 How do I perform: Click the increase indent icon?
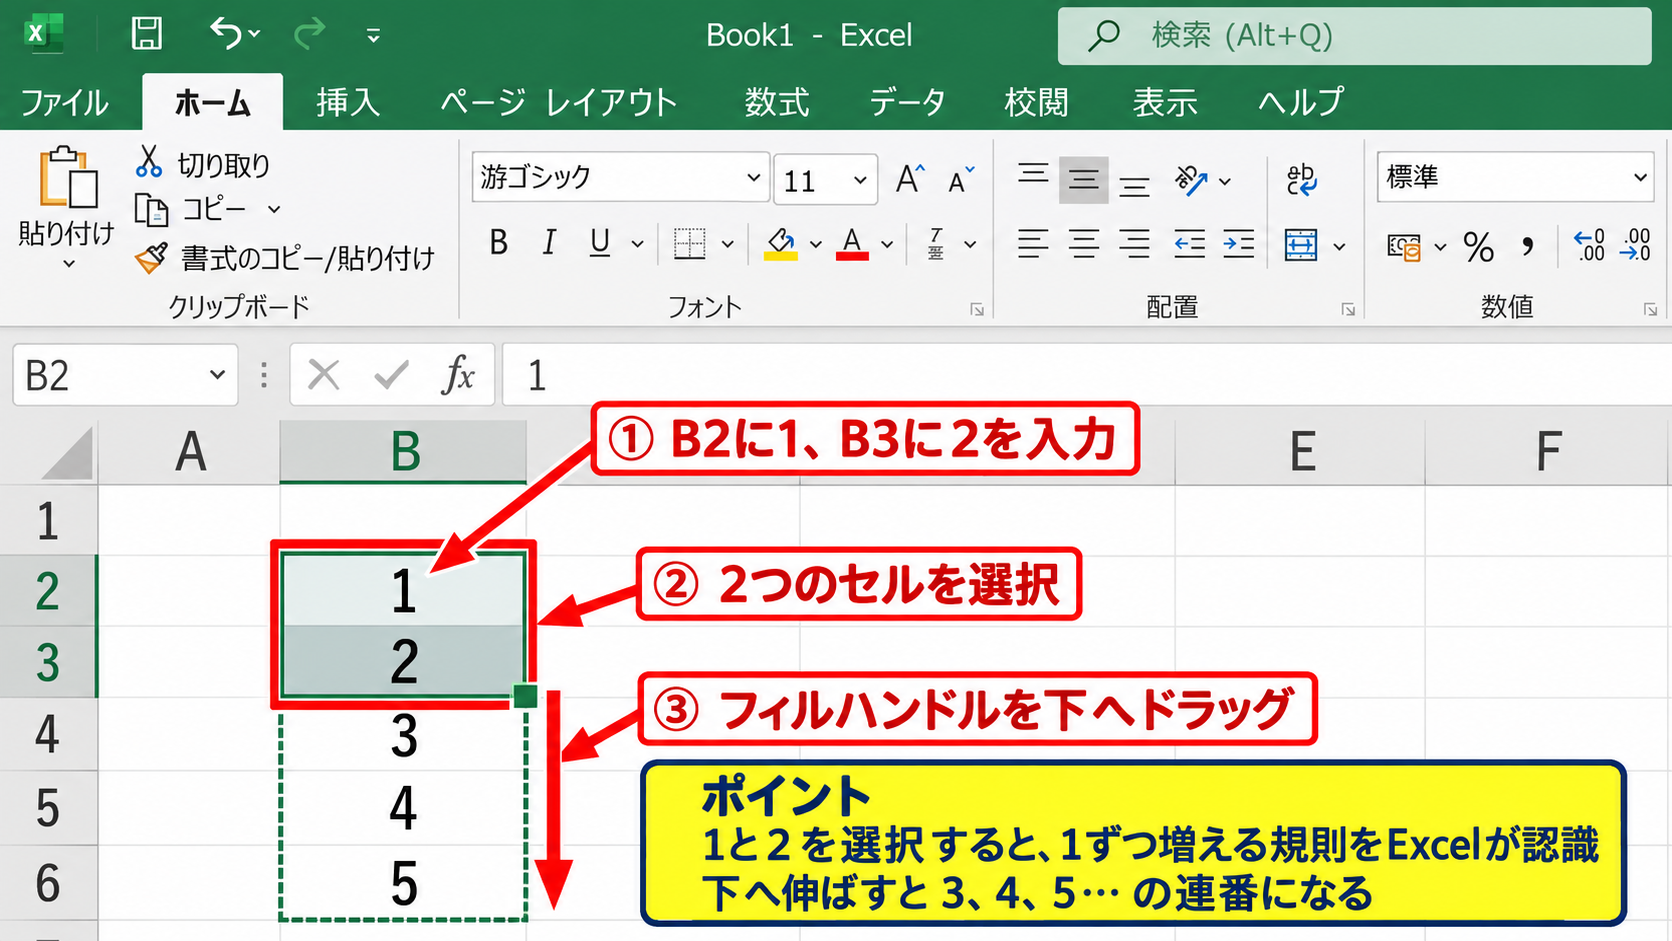(x=1239, y=243)
